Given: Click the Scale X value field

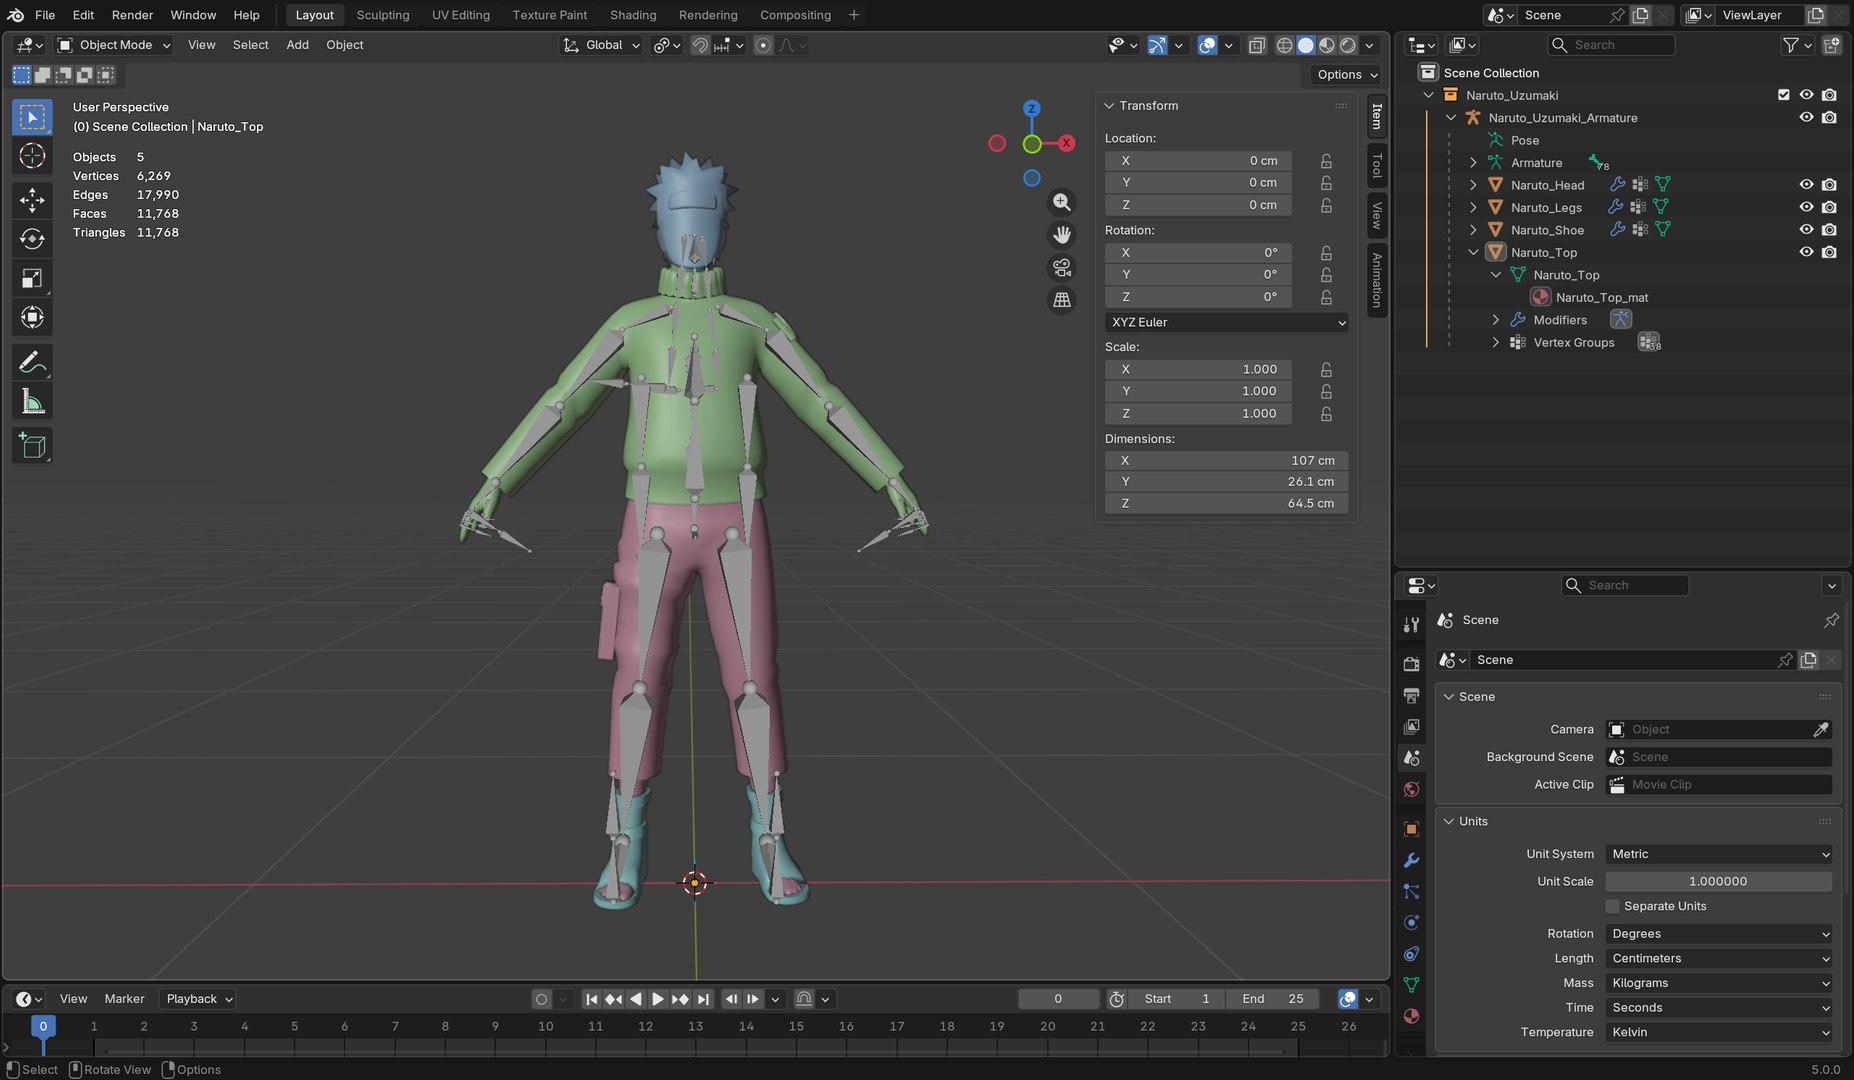Looking at the screenshot, I should (x=1198, y=369).
